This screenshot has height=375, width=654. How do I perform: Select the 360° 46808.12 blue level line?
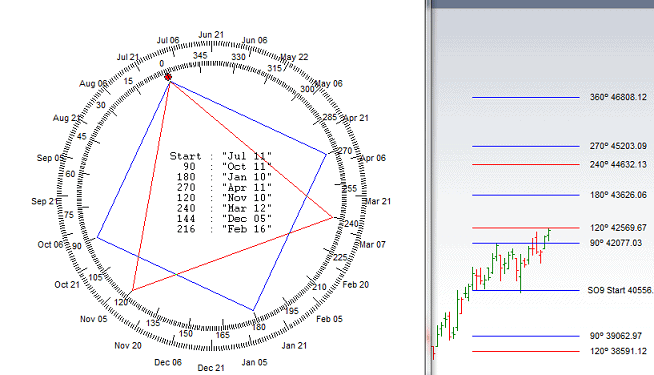[526, 97]
